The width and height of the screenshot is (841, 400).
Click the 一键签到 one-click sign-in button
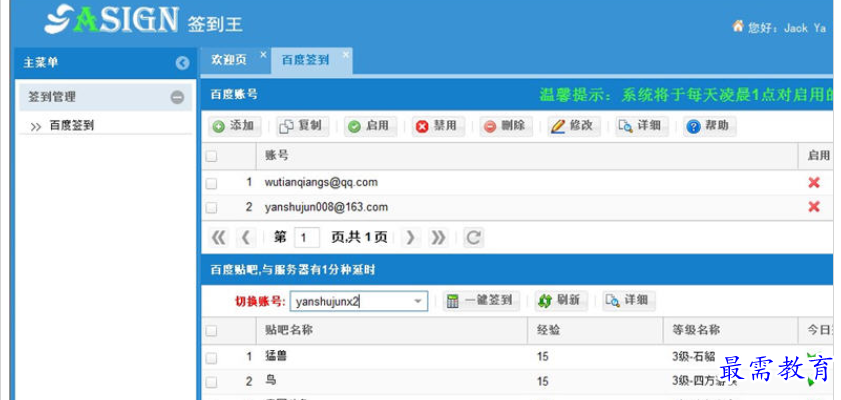click(x=481, y=300)
